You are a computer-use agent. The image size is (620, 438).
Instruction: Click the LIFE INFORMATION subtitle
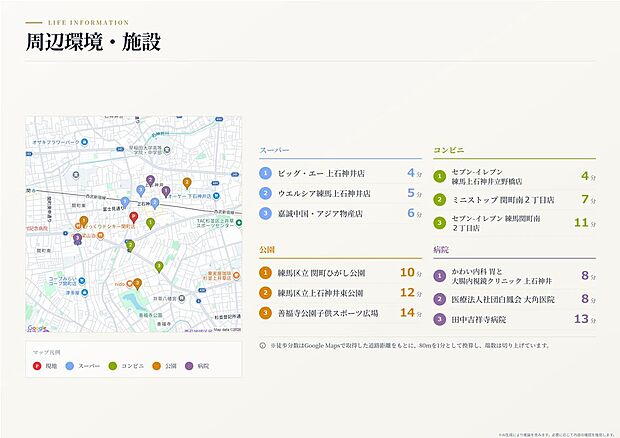[89, 23]
